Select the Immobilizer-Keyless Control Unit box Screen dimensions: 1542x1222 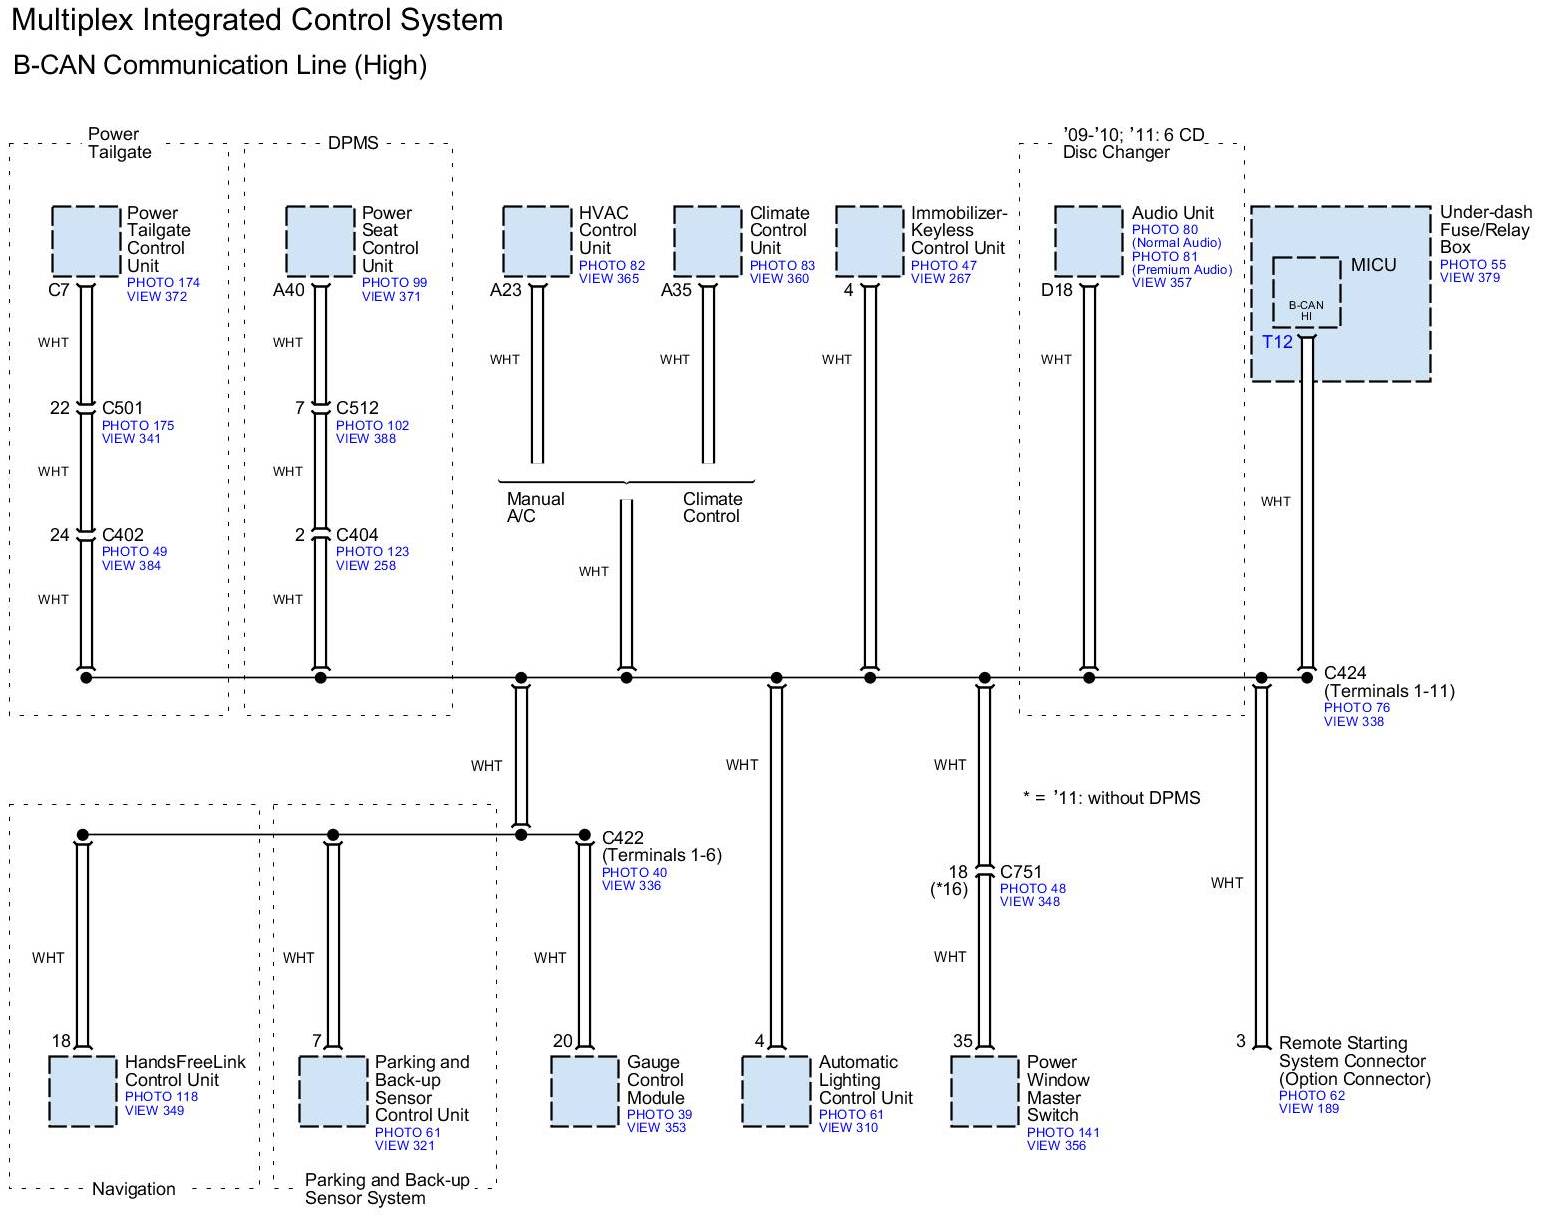pyautogui.click(x=869, y=241)
